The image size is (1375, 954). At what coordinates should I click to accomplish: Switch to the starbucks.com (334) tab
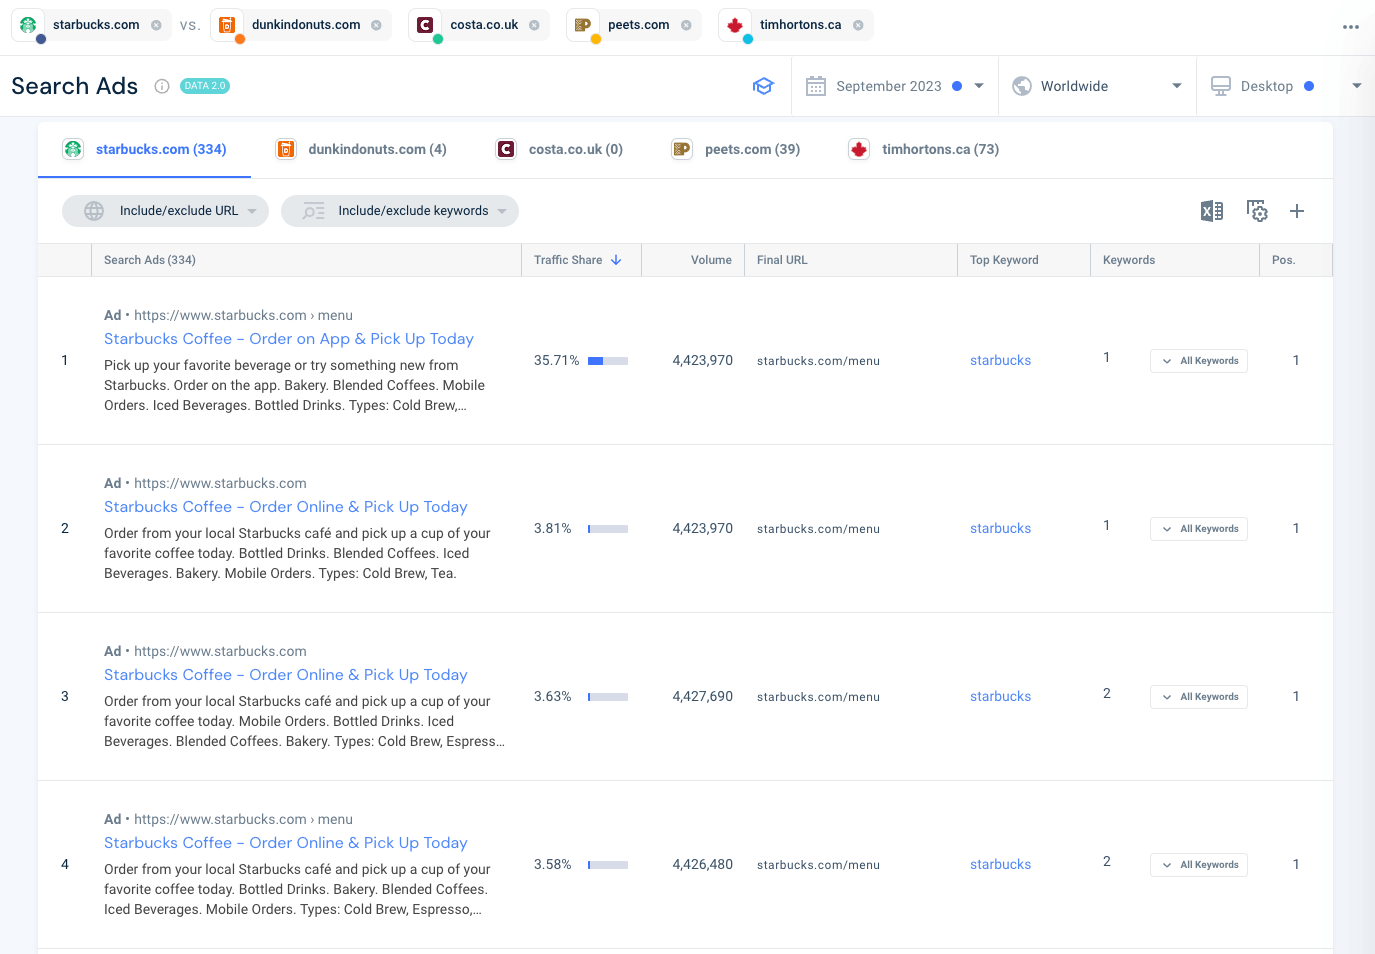[x=145, y=149]
